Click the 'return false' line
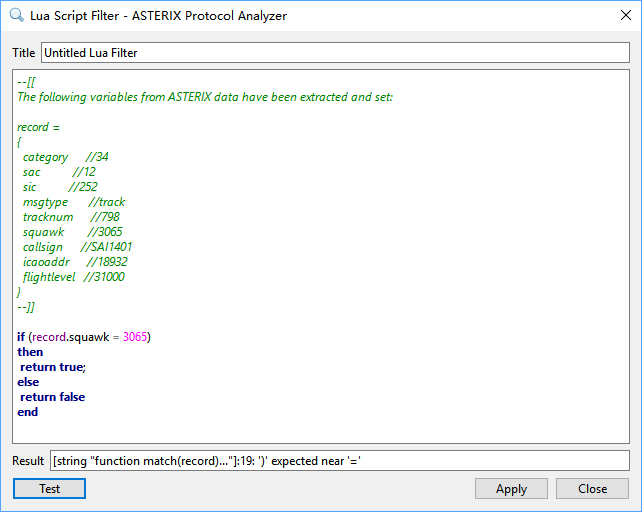 click(x=52, y=397)
